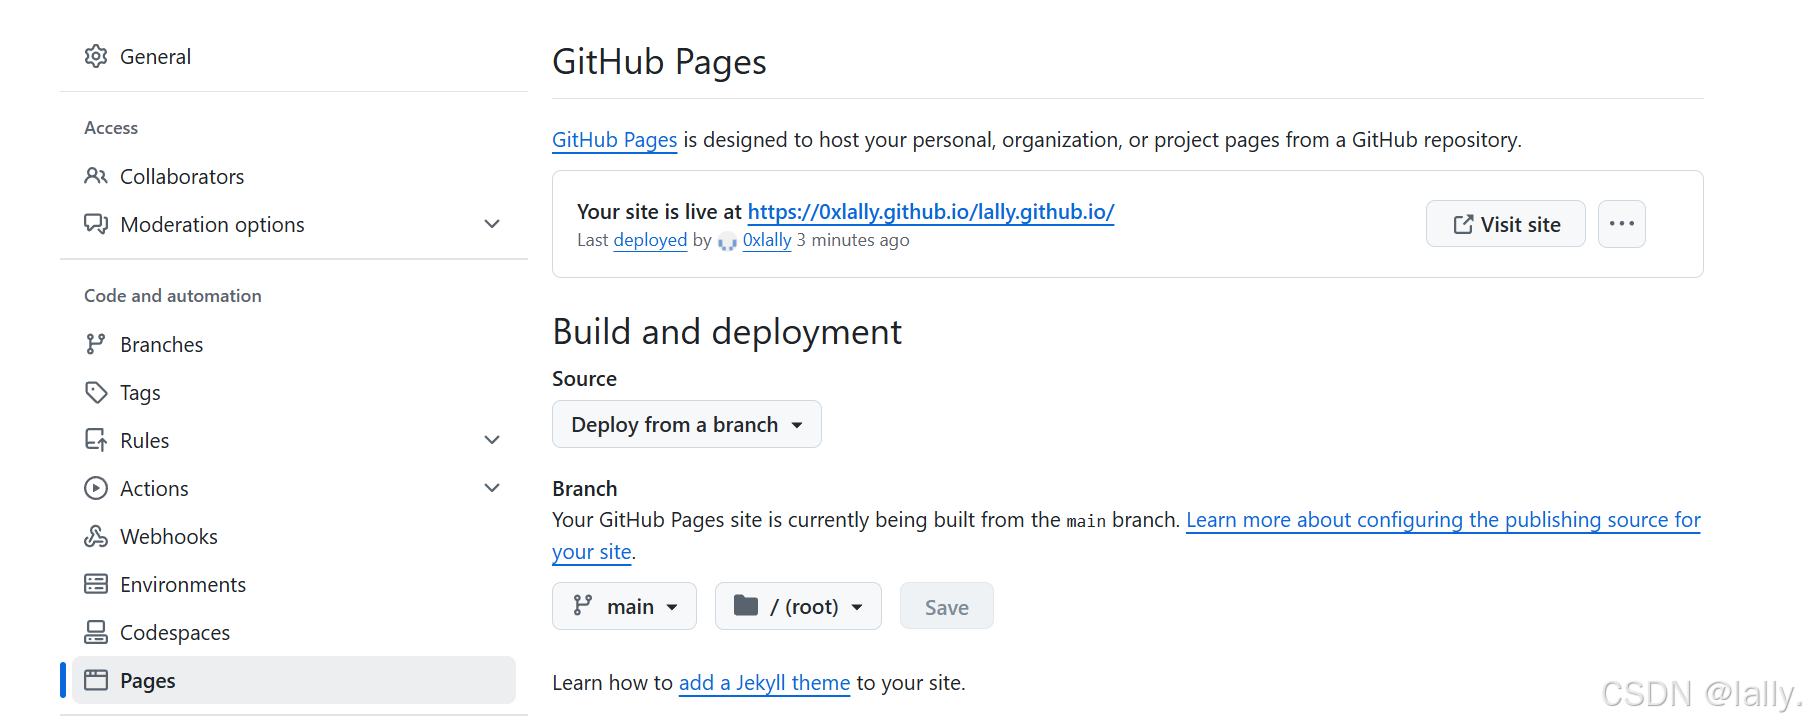Expand the Rules section chevron
Viewport: 1808px width, 726px height.
pyautogui.click(x=492, y=440)
